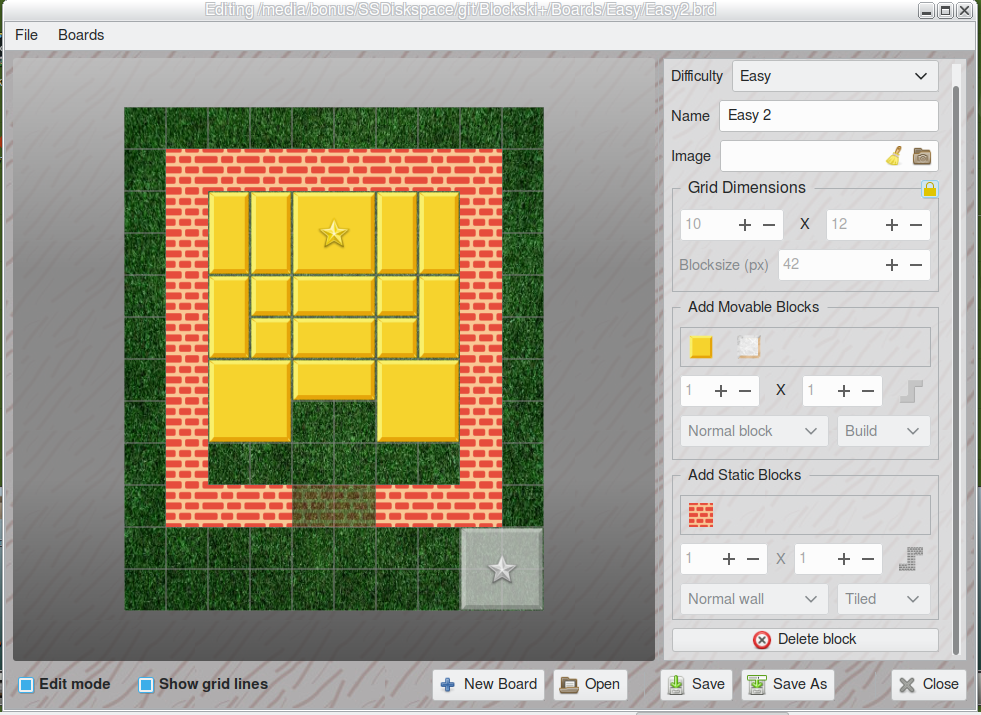Open the Difficulty dropdown
The width and height of the screenshot is (981, 715).
(x=835, y=76)
